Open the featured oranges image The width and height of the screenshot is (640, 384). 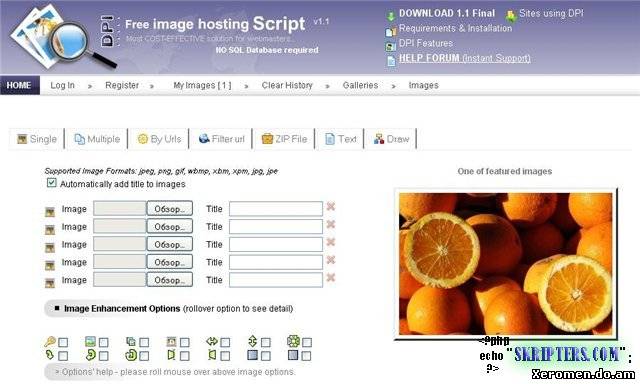[505, 264]
